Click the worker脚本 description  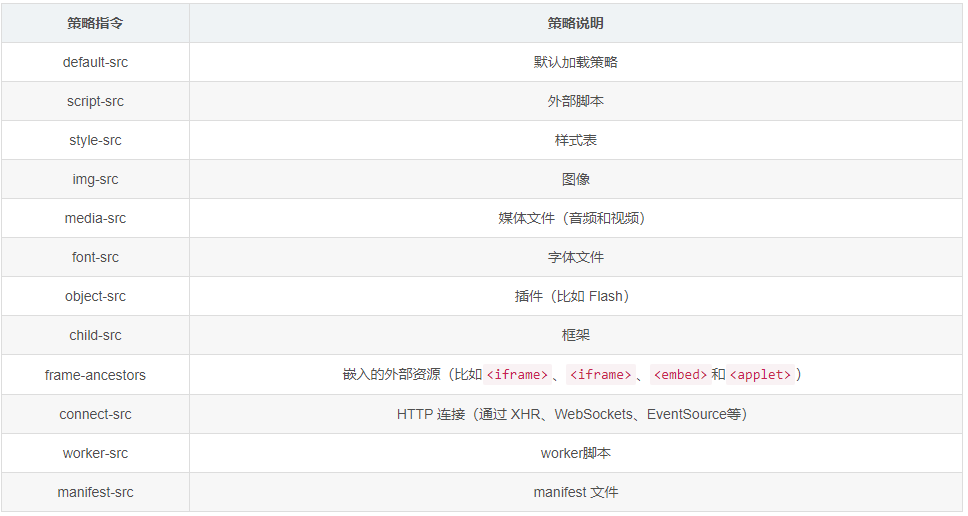[575, 453]
